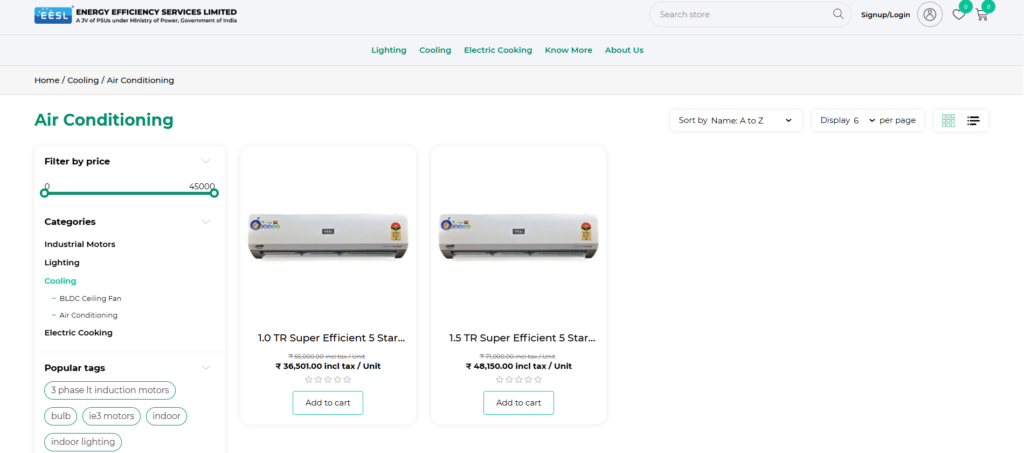This screenshot has width=1024, height=453.
Task: Collapse the Filter by price panel
Action: coord(206,161)
